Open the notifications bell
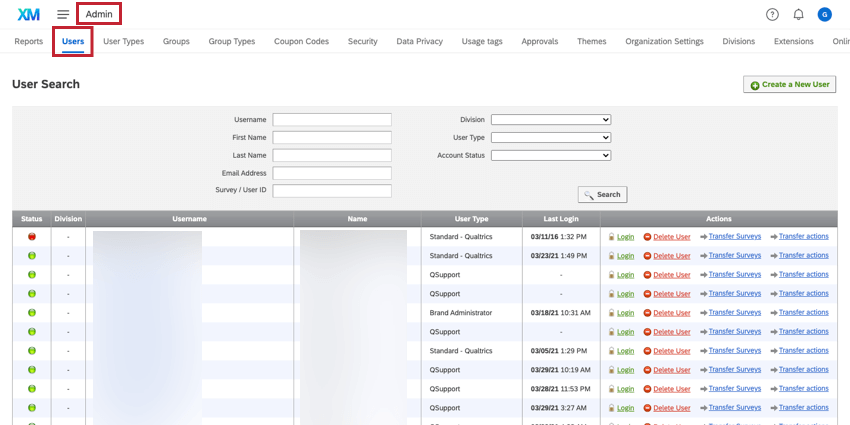The height and width of the screenshot is (425, 850). tap(798, 15)
